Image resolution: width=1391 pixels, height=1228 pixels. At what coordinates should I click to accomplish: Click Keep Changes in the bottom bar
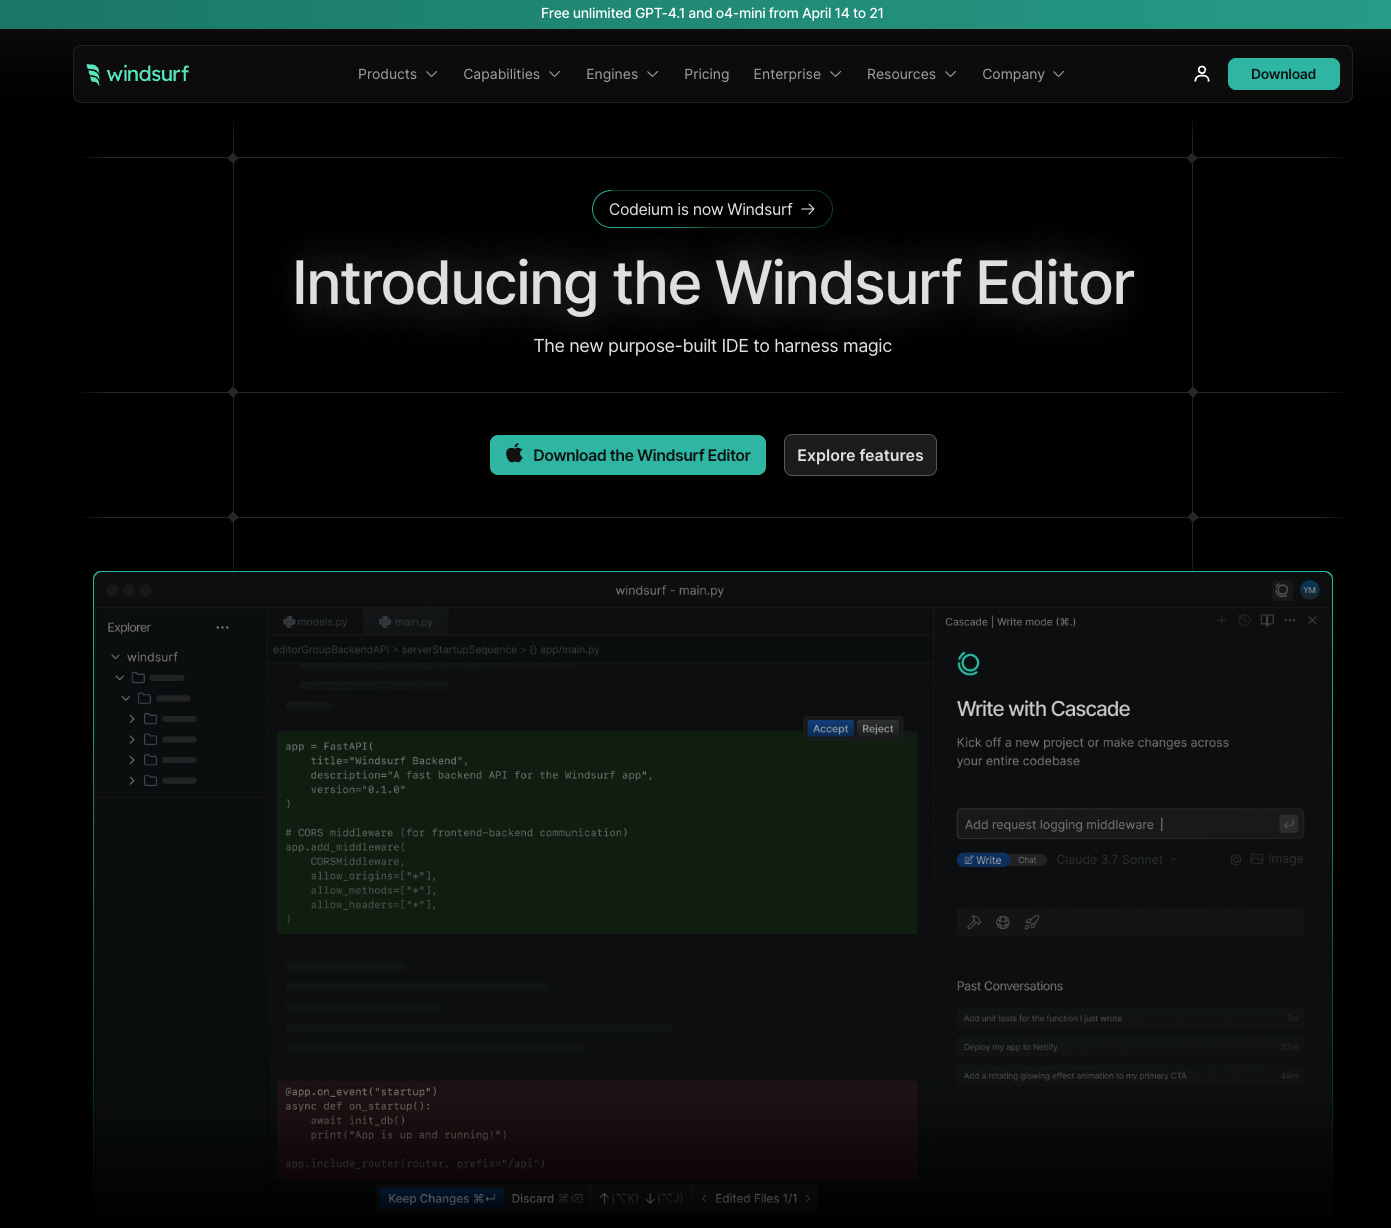click(441, 1198)
